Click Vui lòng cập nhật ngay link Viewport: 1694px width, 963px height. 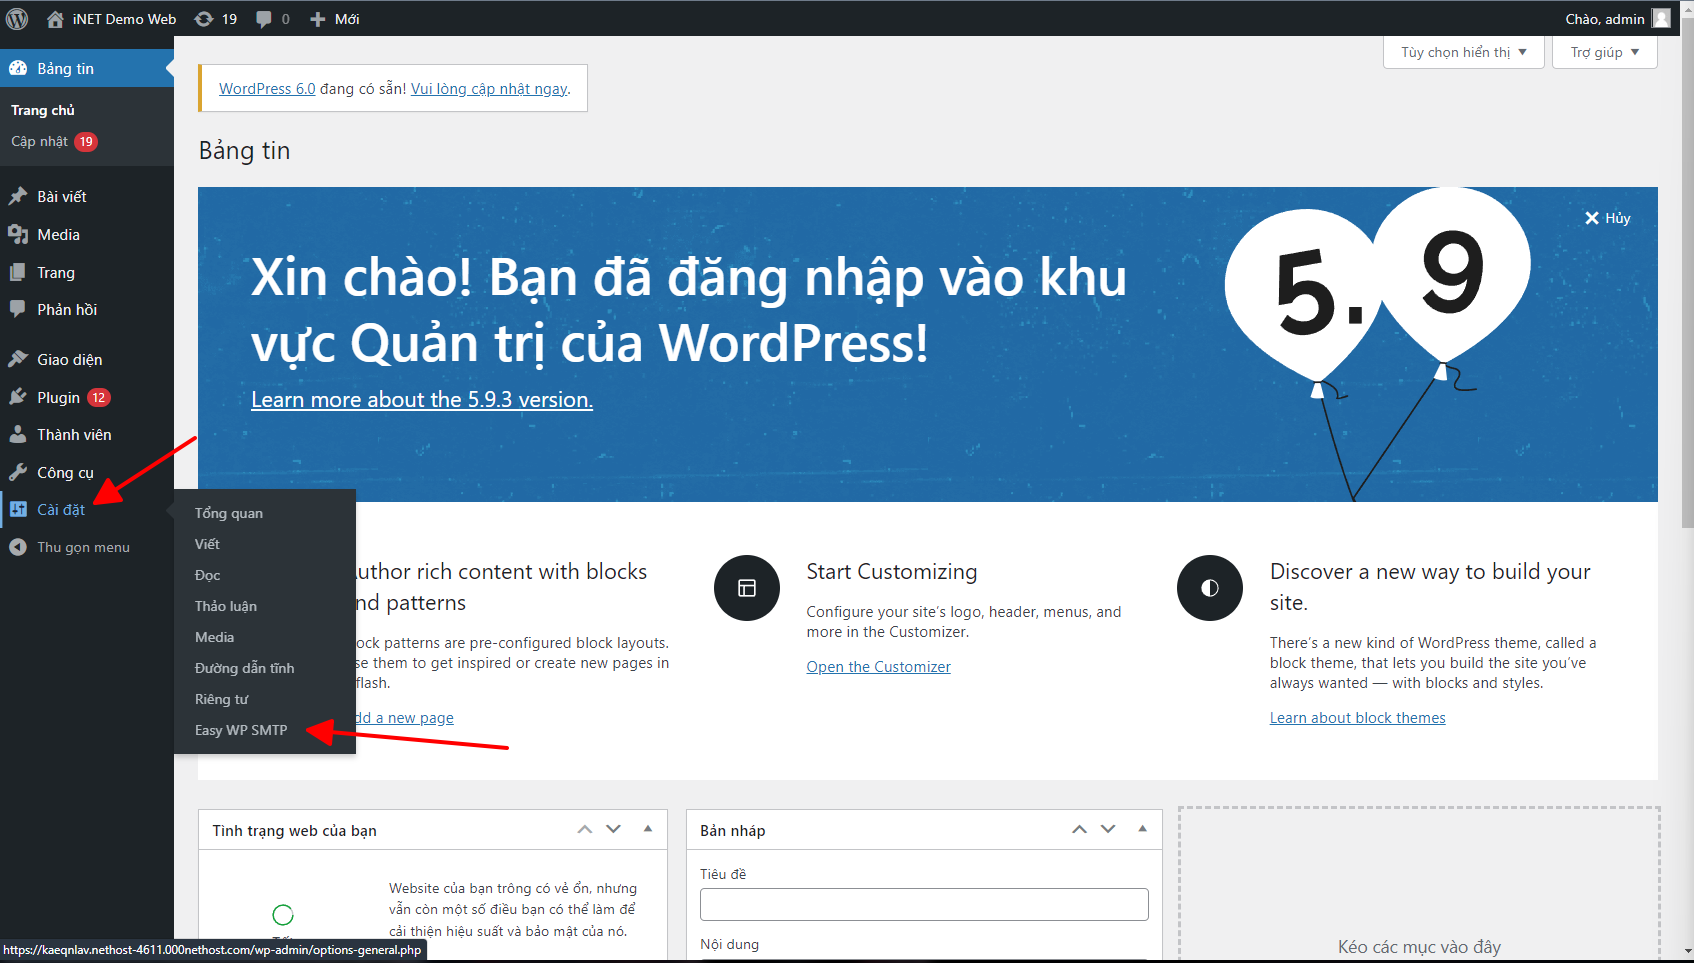coord(489,89)
